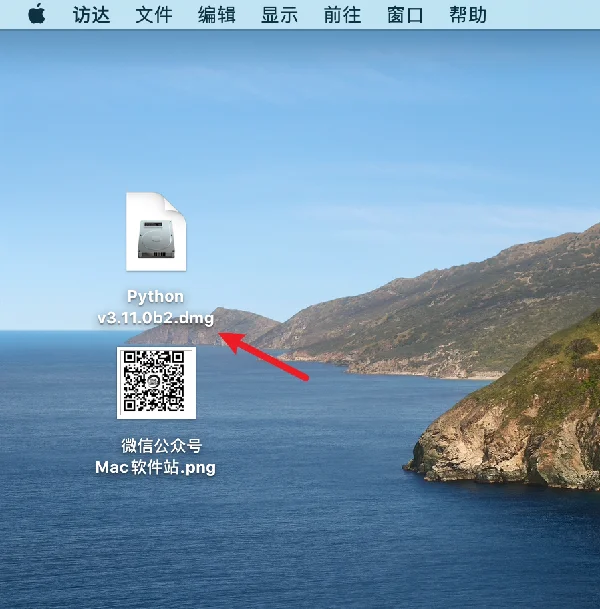Click the 微信公众号 Mac软件站.png file name
Viewport: 600px width, 609px height.
click(x=155, y=456)
